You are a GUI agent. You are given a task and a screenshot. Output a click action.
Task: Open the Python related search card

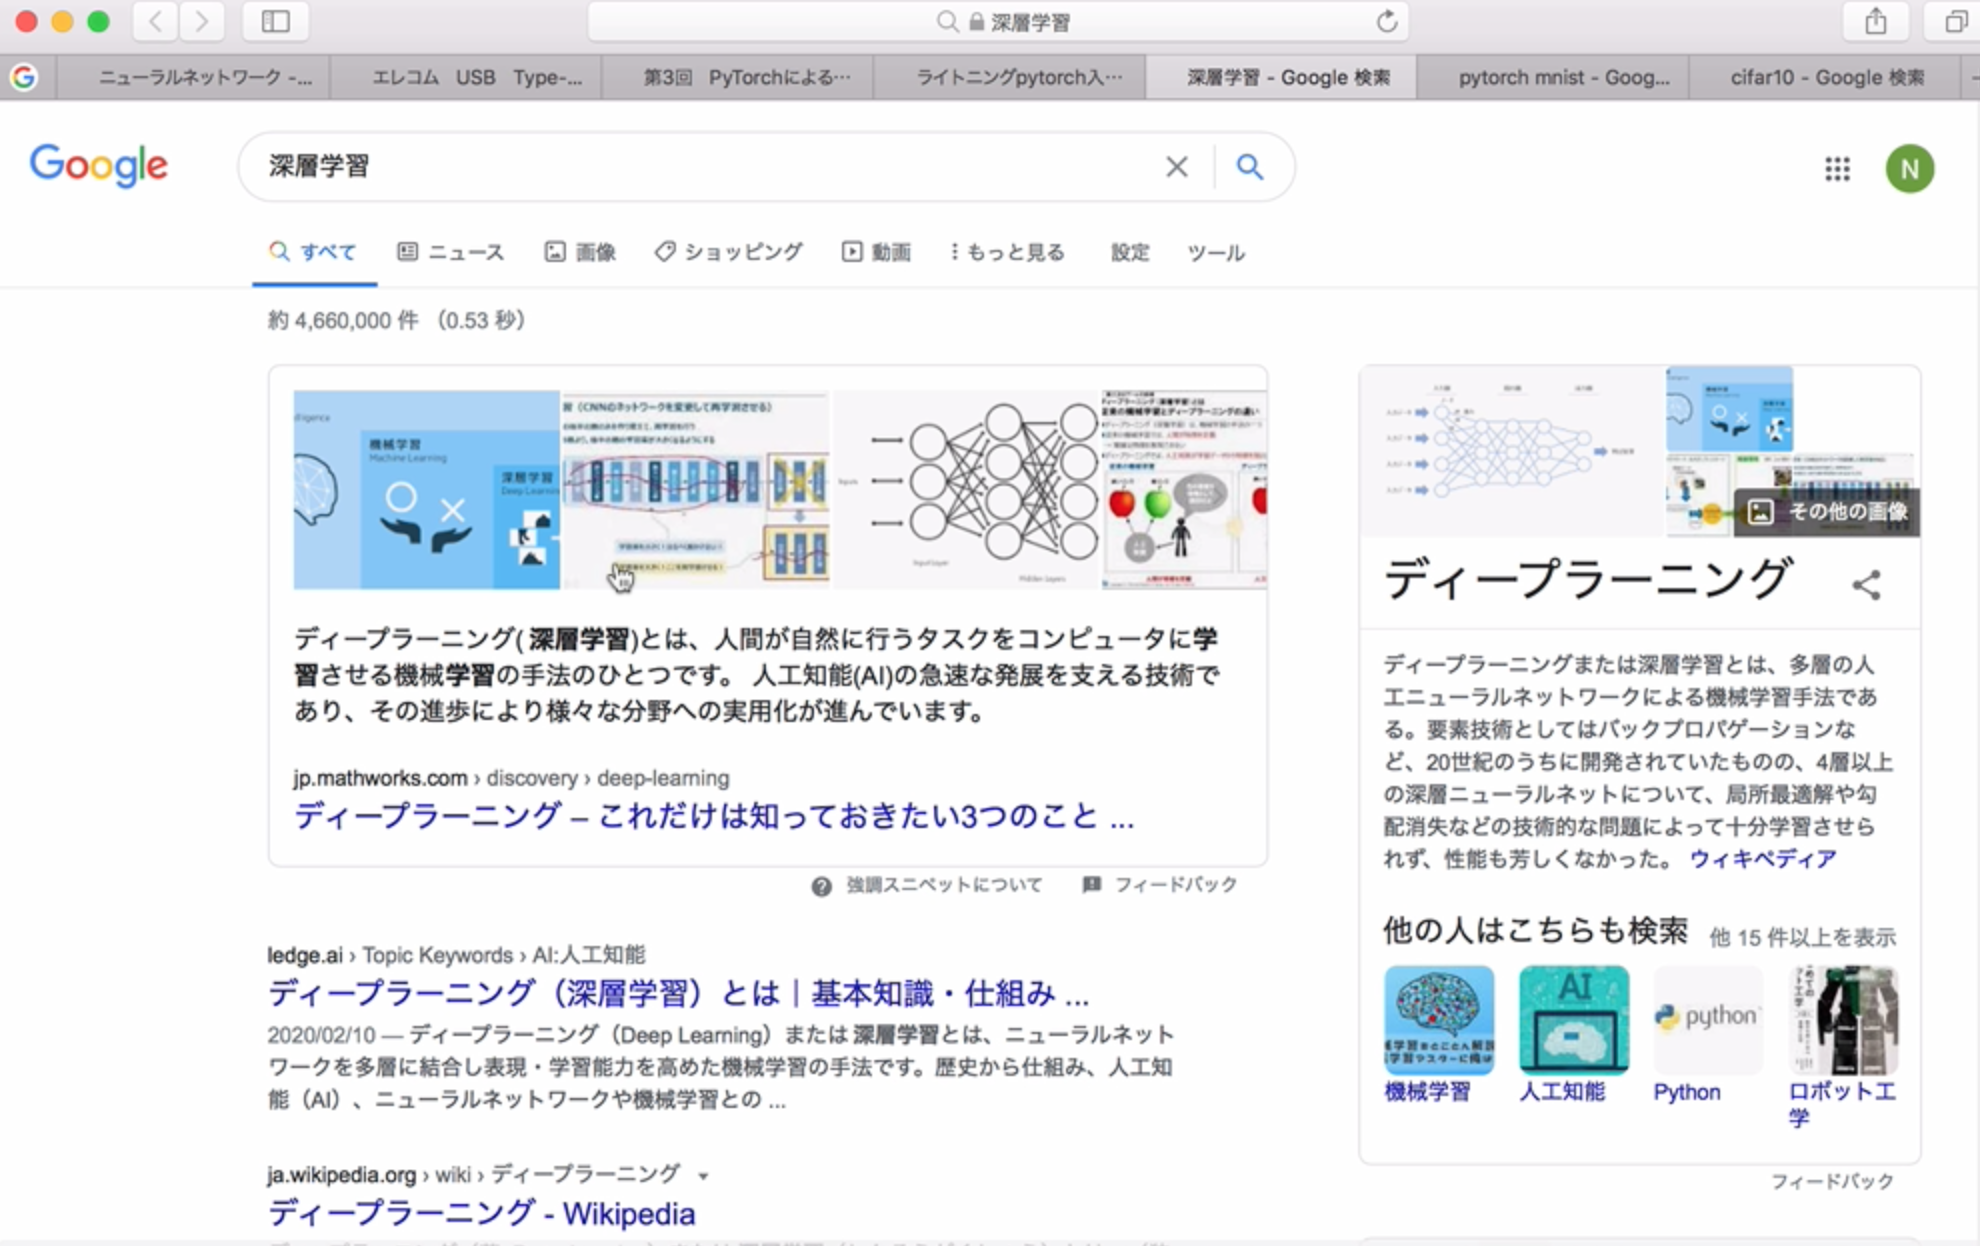point(1707,1035)
